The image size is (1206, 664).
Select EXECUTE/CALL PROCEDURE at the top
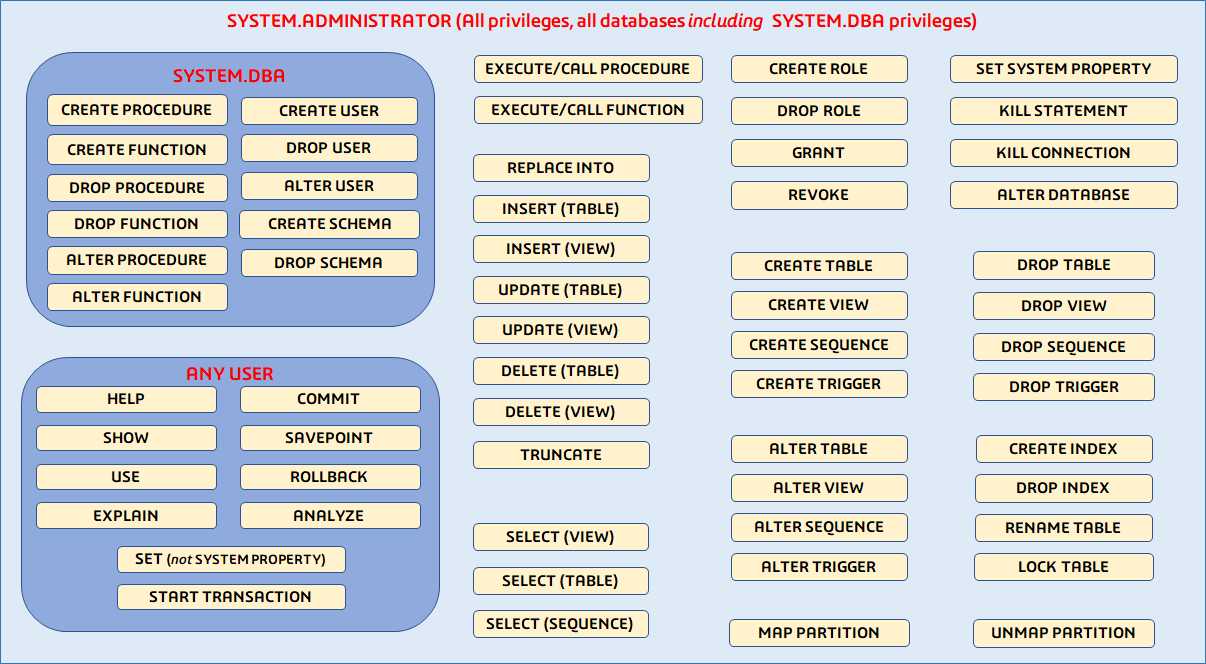pyautogui.click(x=588, y=69)
